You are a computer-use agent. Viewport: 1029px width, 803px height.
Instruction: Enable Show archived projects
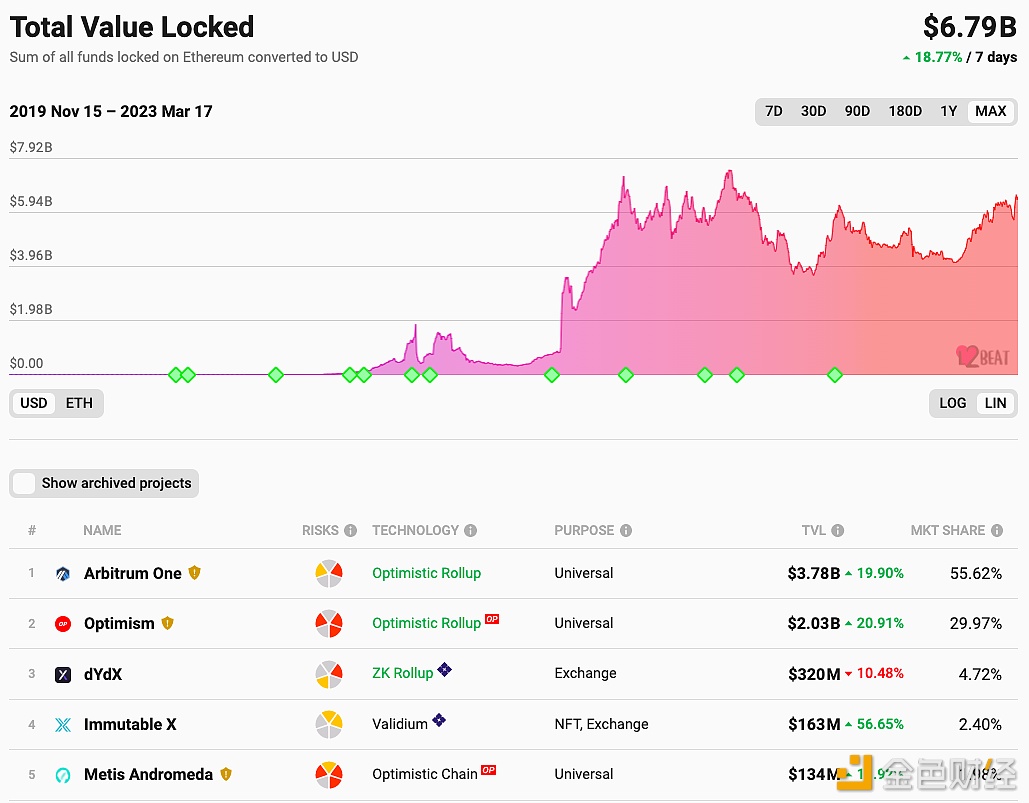coord(23,483)
